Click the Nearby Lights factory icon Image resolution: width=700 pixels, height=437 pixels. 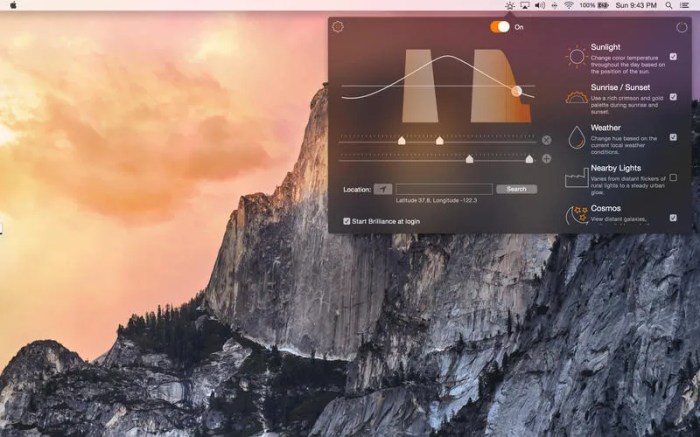[x=576, y=178]
